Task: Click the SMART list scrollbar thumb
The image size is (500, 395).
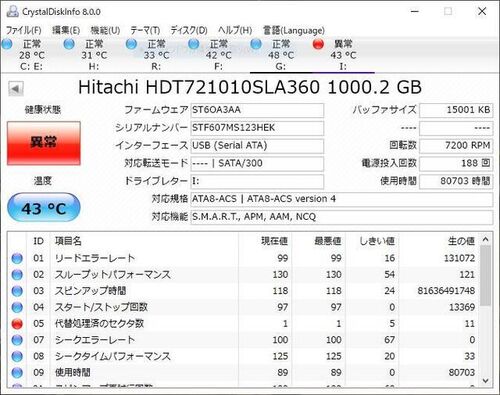Action: pyautogui.click(x=486, y=275)
